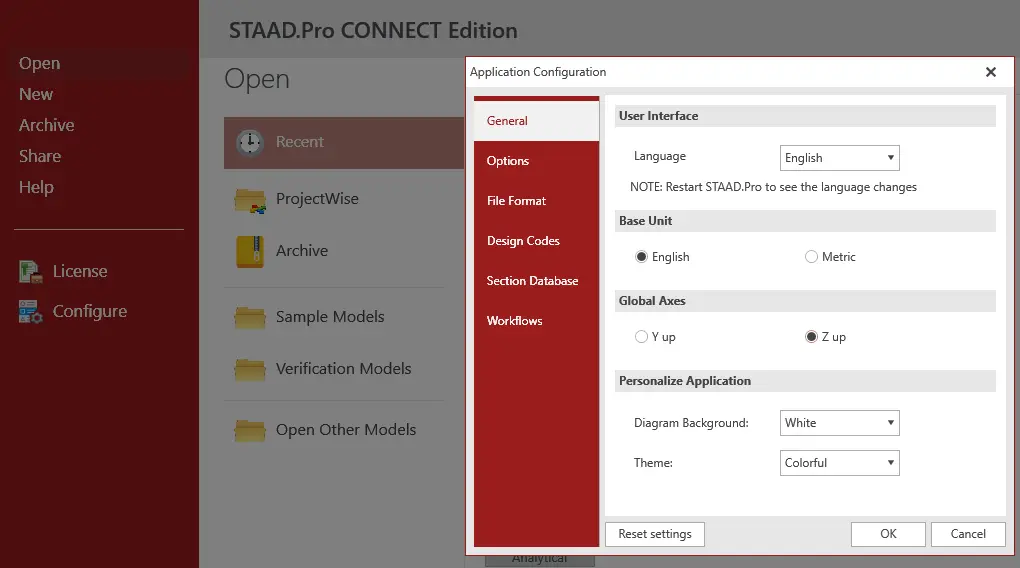Viewport: 1020px width, 568px height.
Task: Switch to the File Format tab
Action: point(536,201)
